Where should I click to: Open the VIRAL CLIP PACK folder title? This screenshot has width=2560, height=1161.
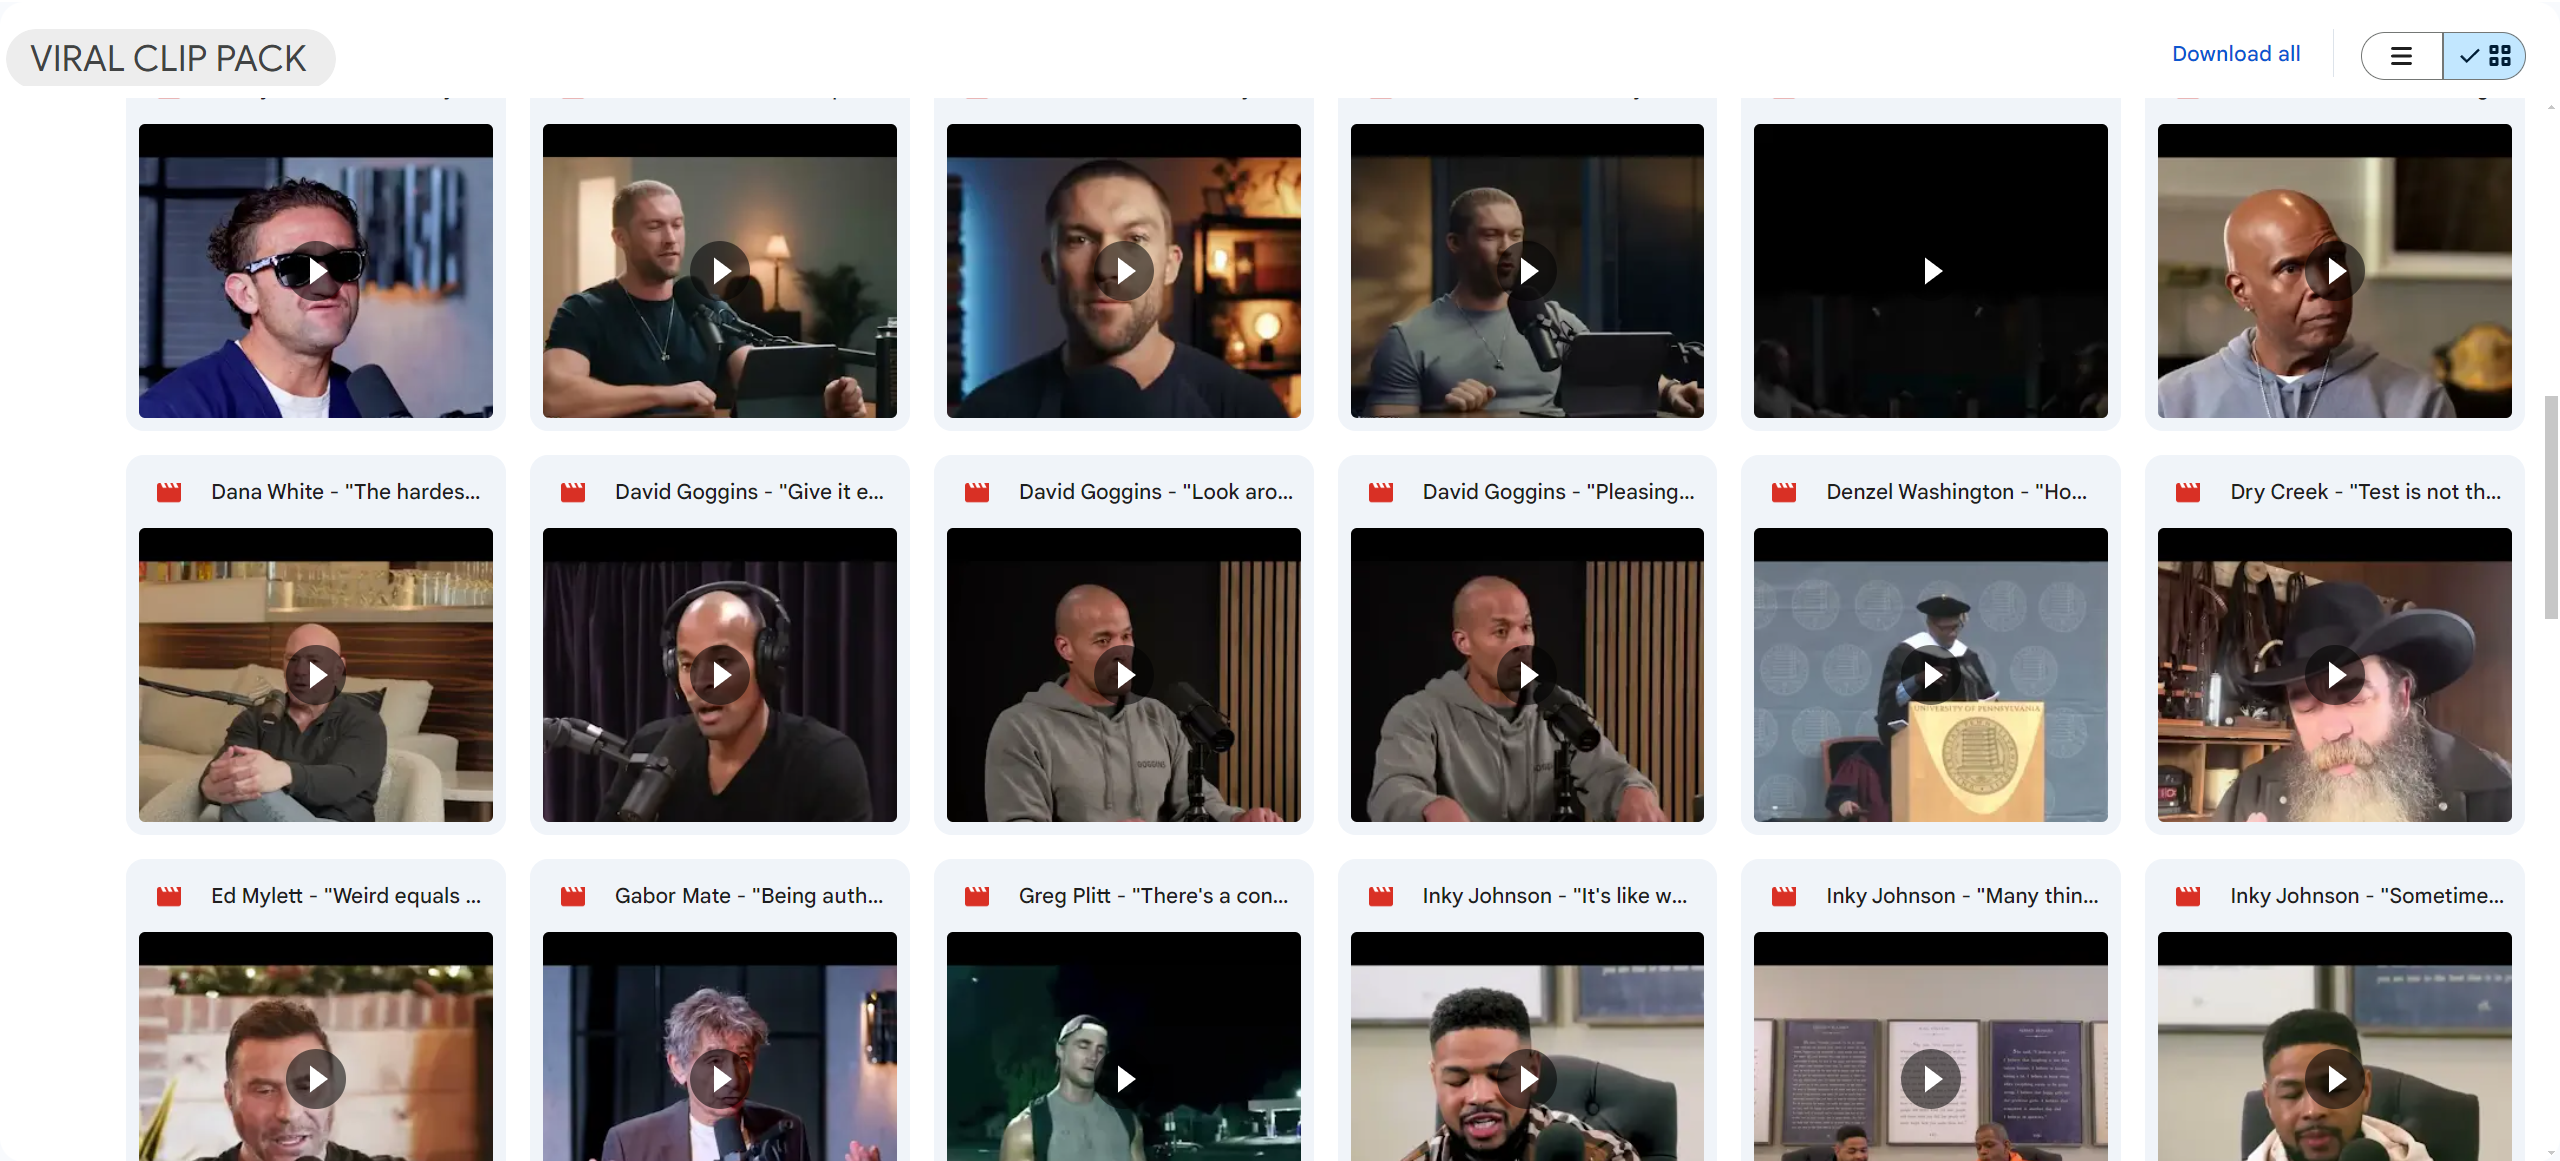169,58
